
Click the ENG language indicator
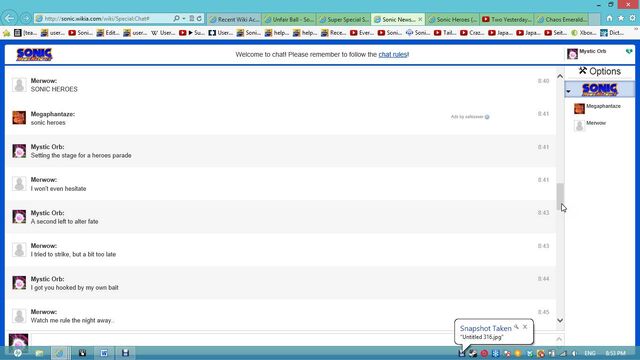(589, 353)
